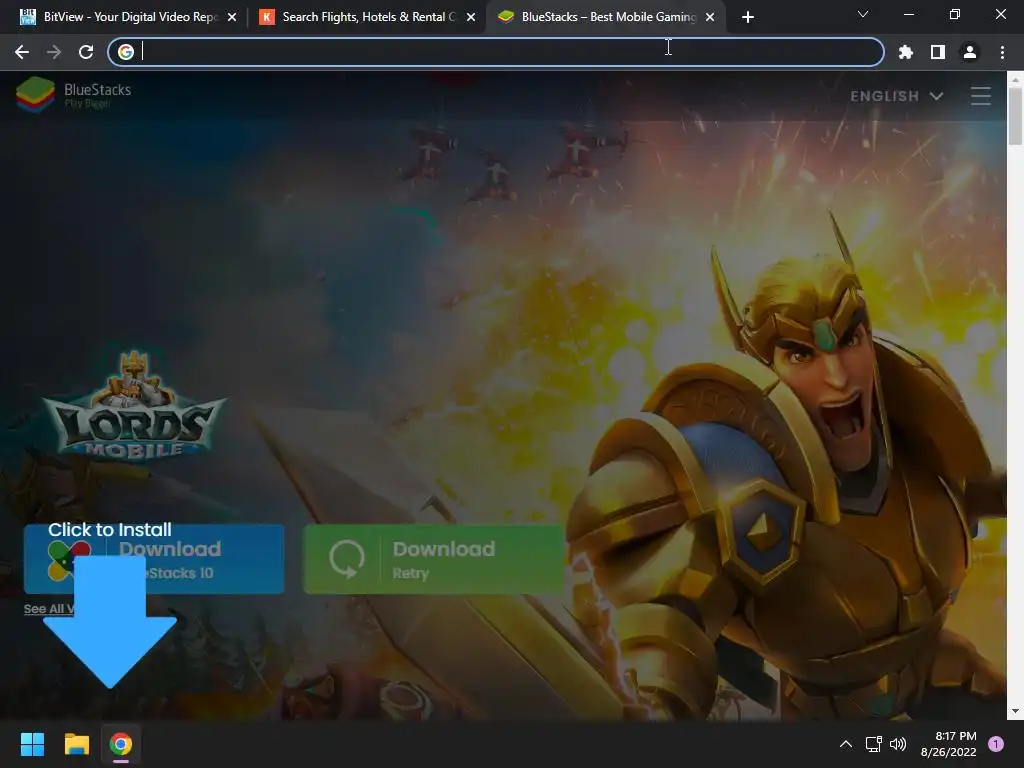Reload the current page
Image resolution: width=1024 pixels, height=768 pixels.
86,52
